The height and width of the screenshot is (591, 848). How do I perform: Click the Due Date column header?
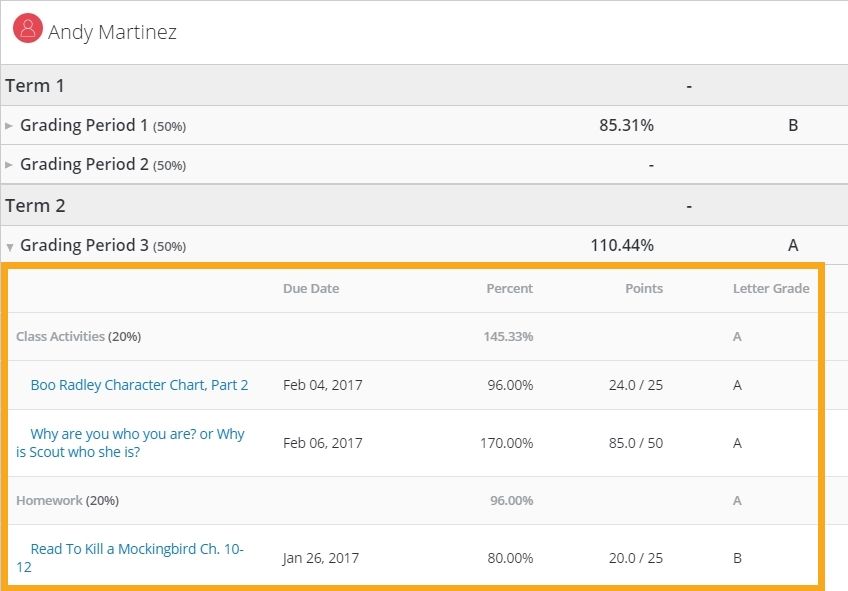(x=311, y=289)
